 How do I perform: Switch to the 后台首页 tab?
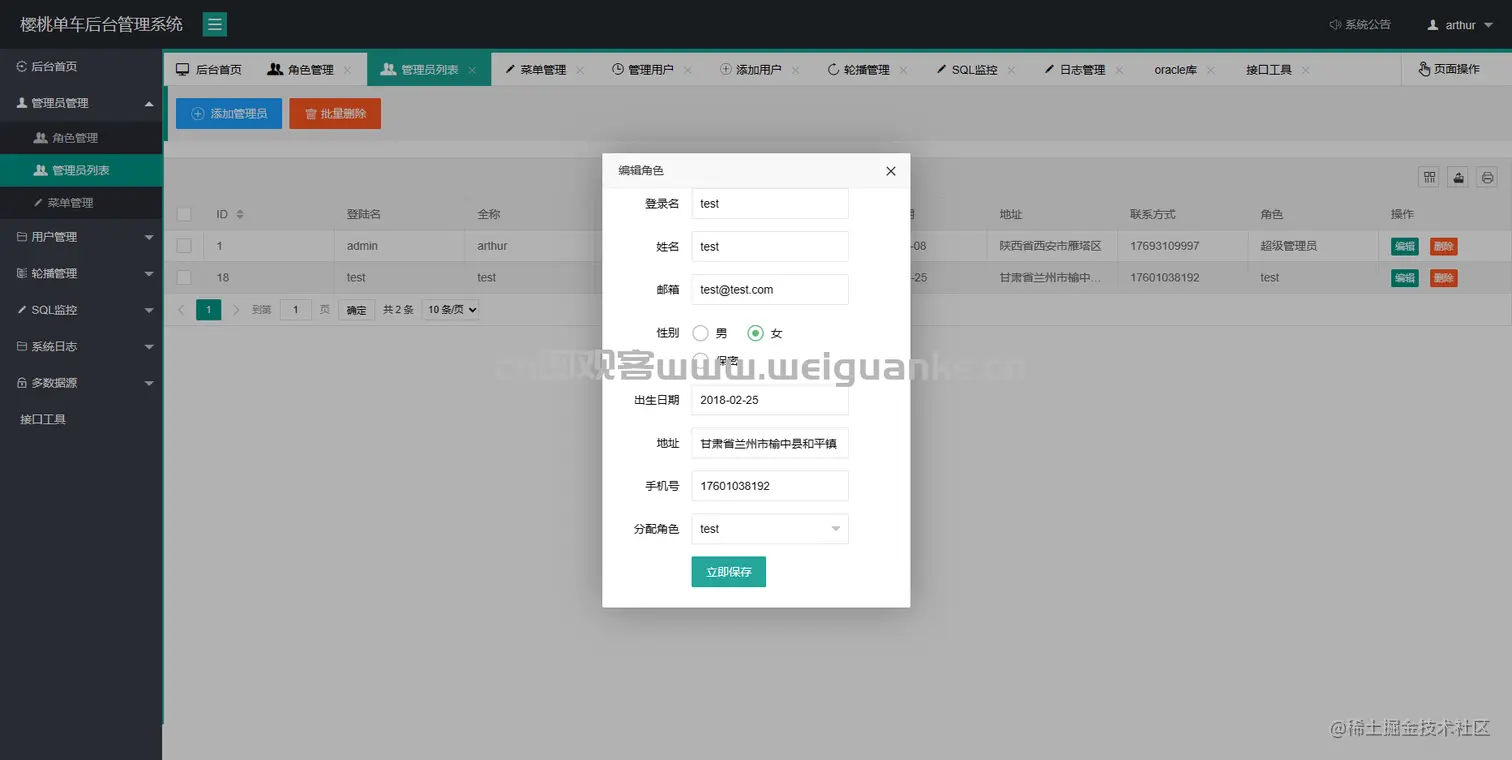pyautogui.click(x=209, y=70)
